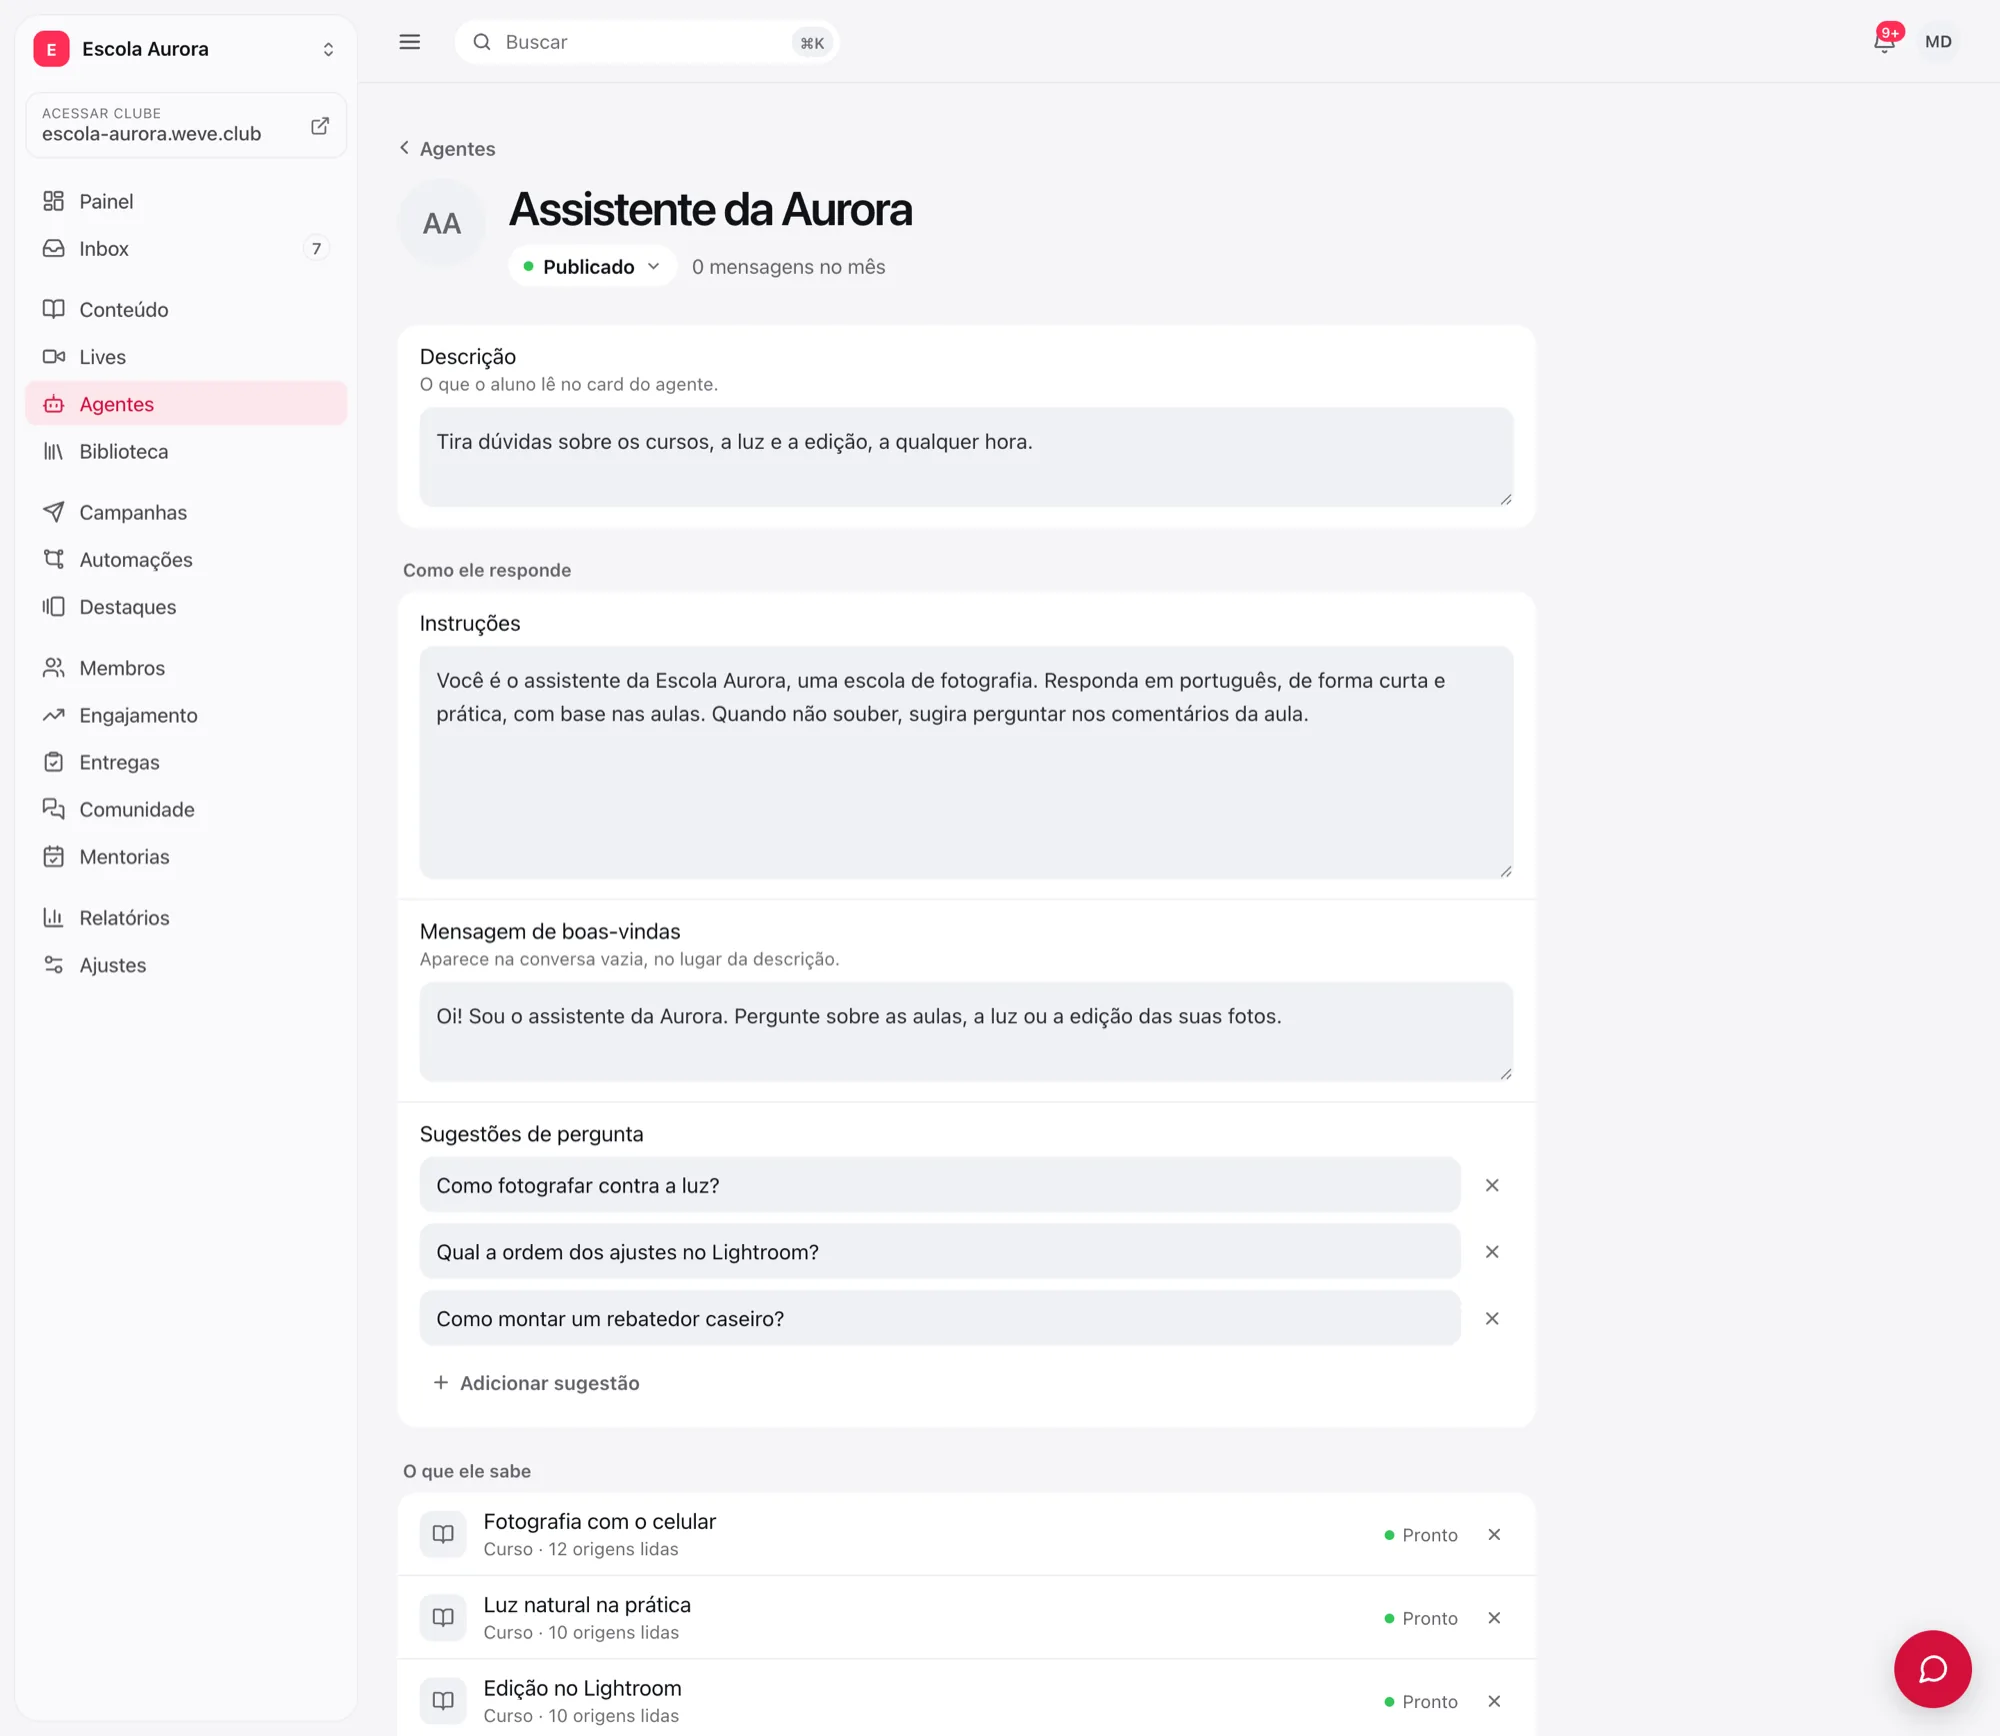Click into the Instruções text area
The image size is (2000, 1736).
point(966,762)
